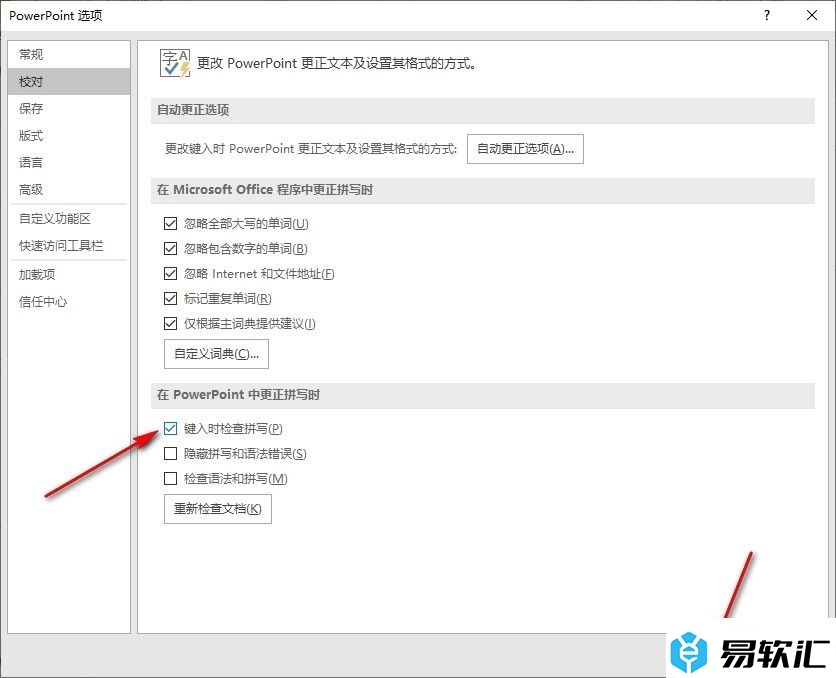Select the 校对 category
Image resolution: width=836 pixels, height=678 pixels.
(x=69, y=82)
